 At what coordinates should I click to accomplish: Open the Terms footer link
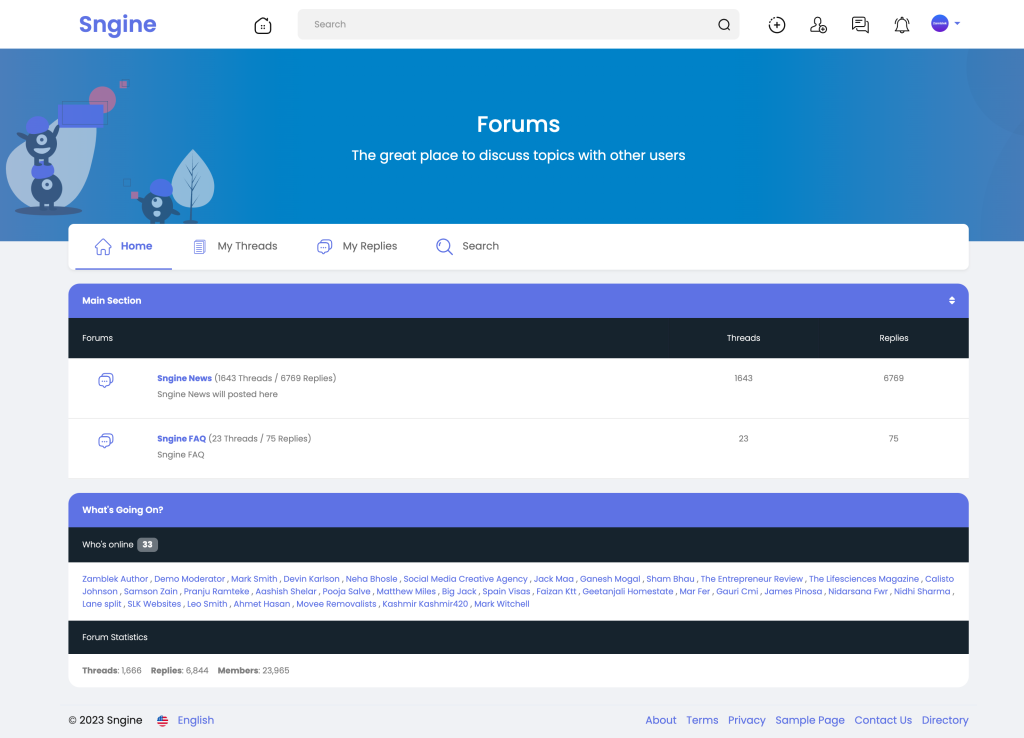point(702,720)
